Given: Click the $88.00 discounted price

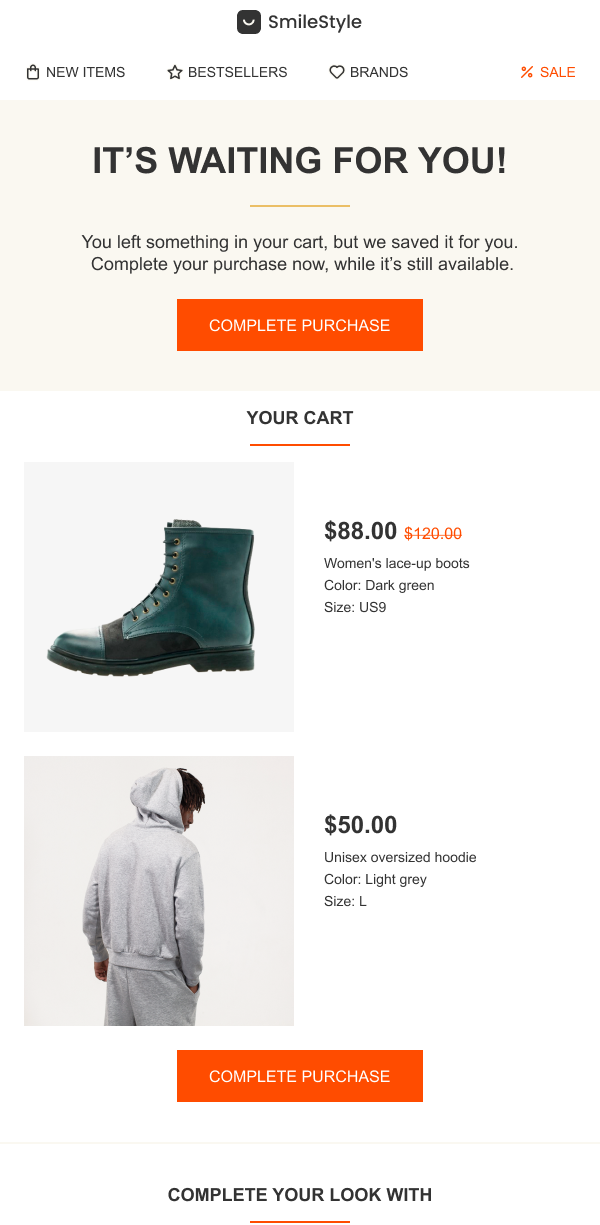Looking at the screenshot, I should [359, 530].
